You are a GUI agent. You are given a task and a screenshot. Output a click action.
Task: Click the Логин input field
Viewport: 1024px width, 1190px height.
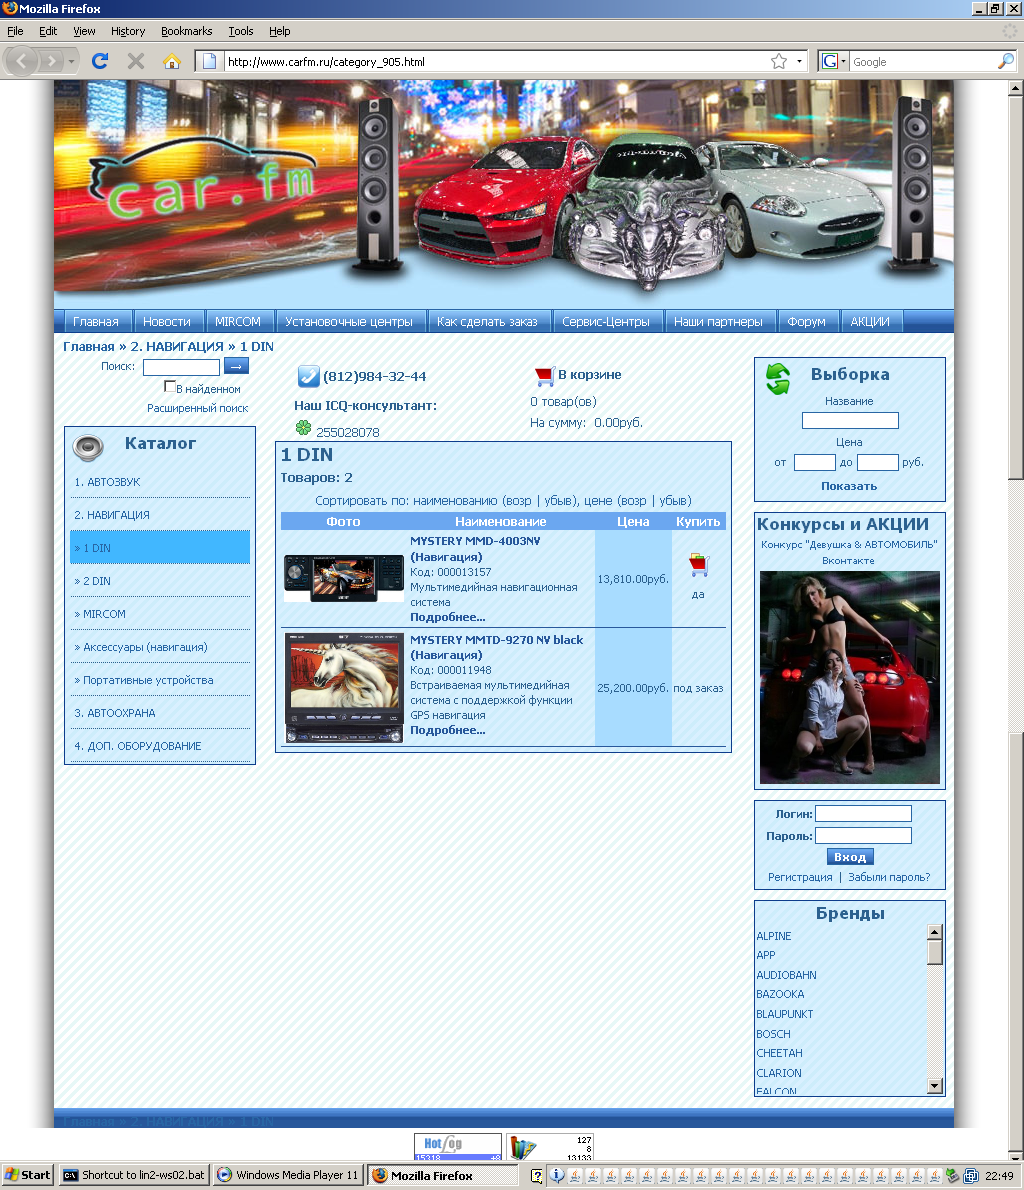pyautogui.click(x=863, y=814)
